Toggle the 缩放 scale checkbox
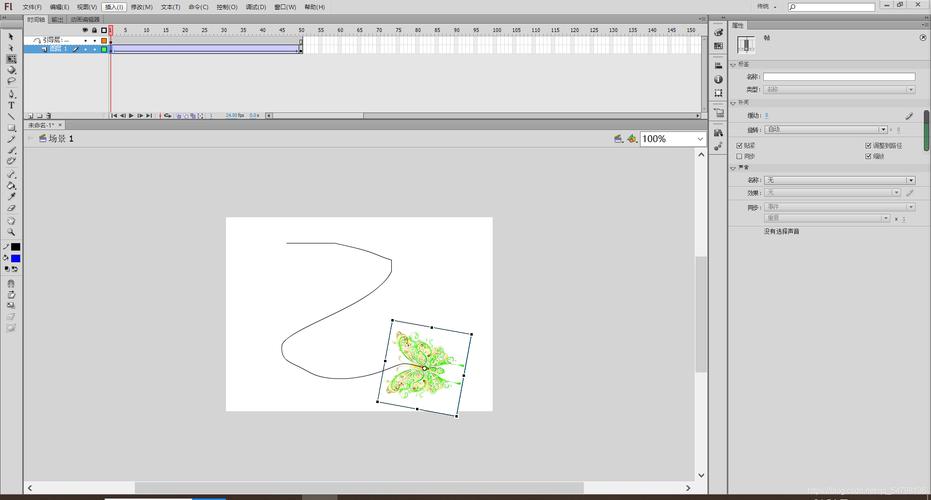Viewport: 931px width, 500px height. pos(868,156)
